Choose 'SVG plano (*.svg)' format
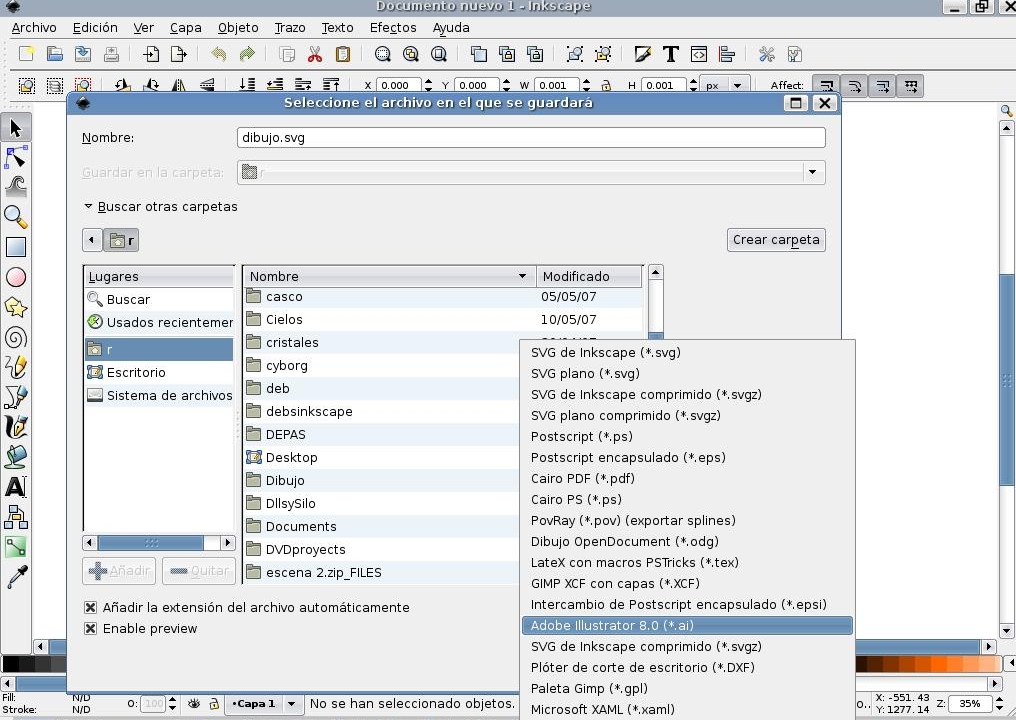The image size is (1016, 720). (x=687, y=373)
